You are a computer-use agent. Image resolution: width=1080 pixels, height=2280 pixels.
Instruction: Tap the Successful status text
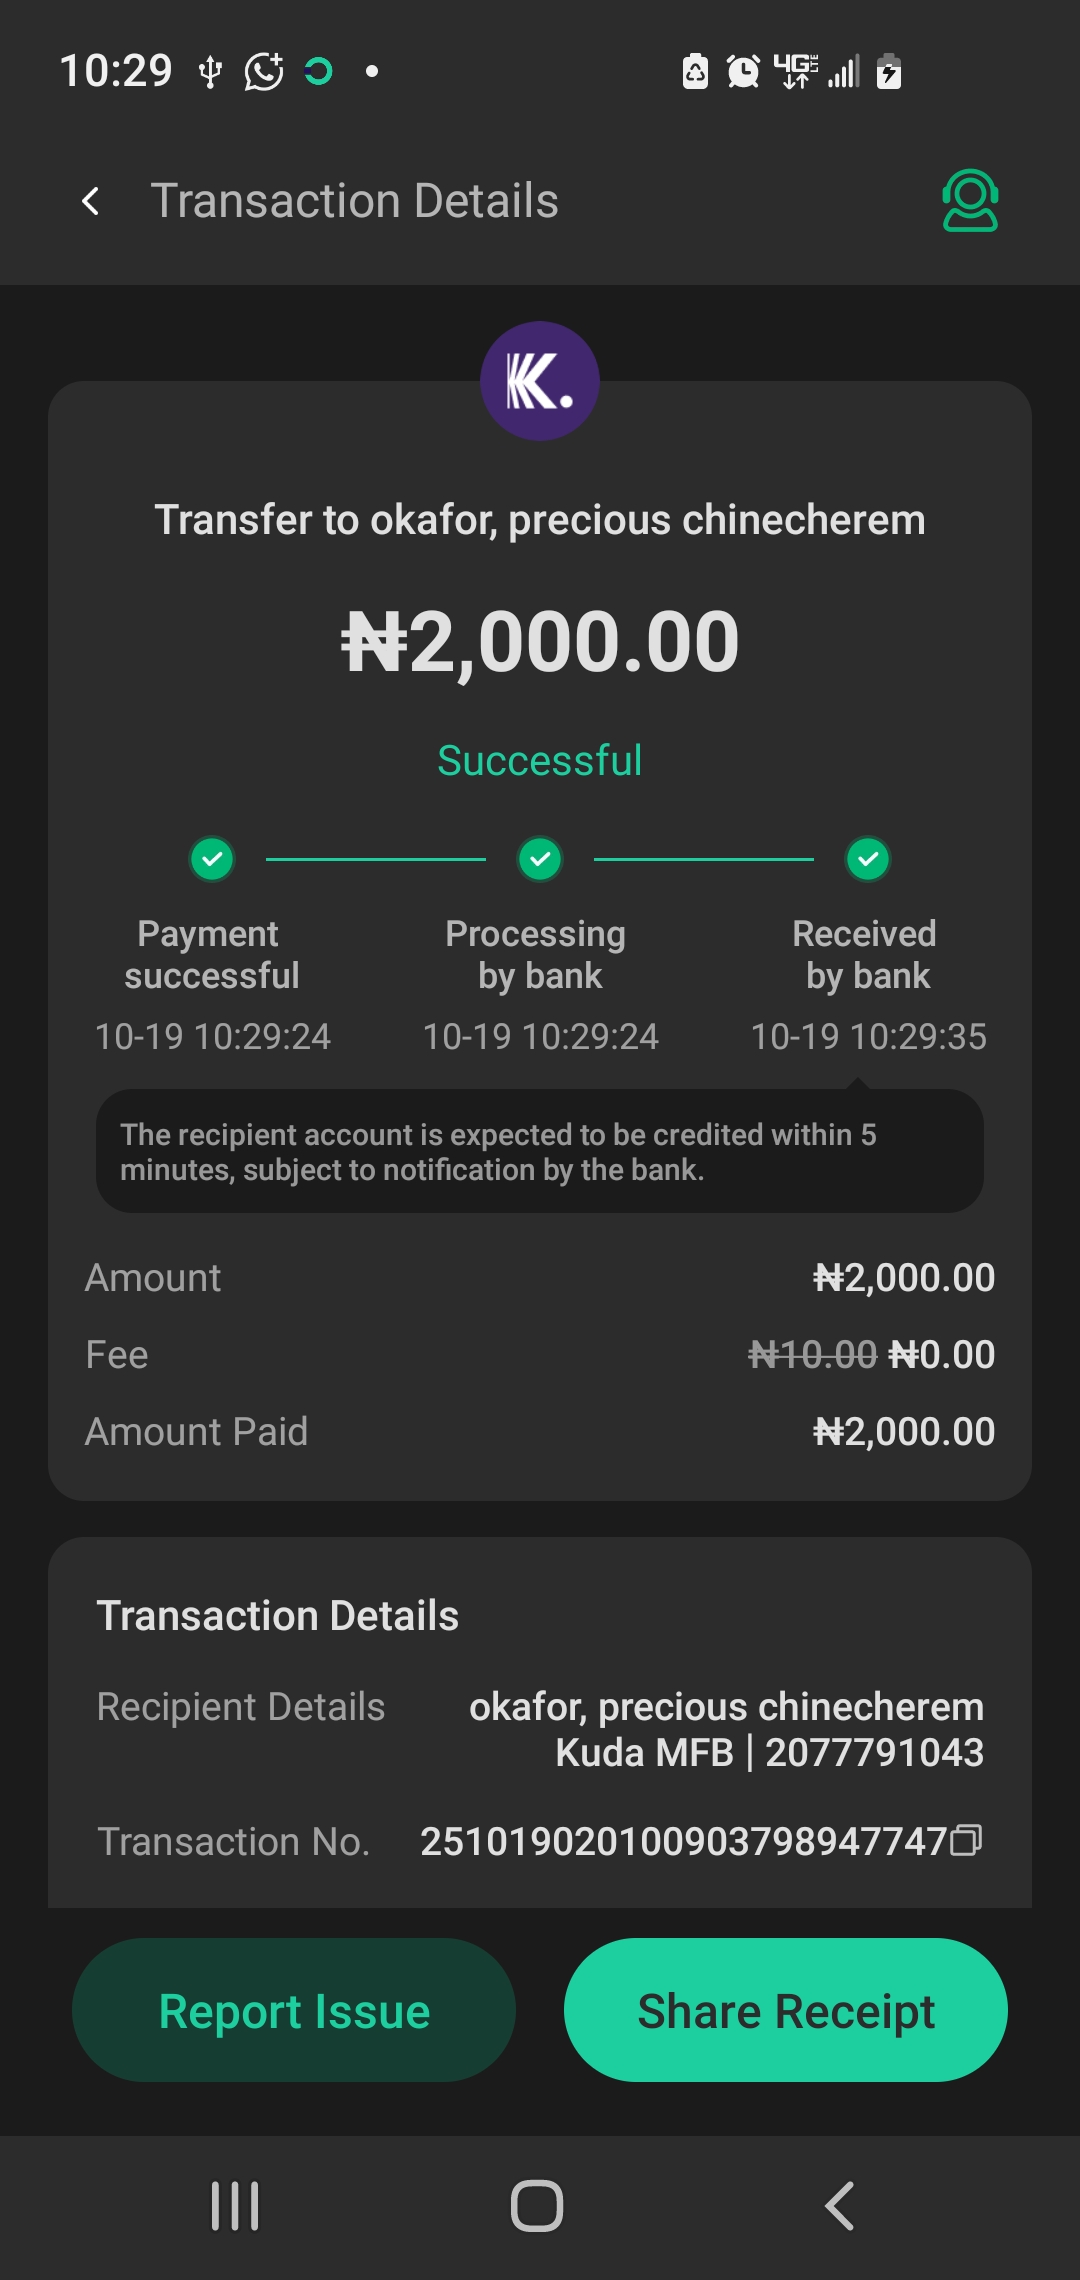click(540, 761)
